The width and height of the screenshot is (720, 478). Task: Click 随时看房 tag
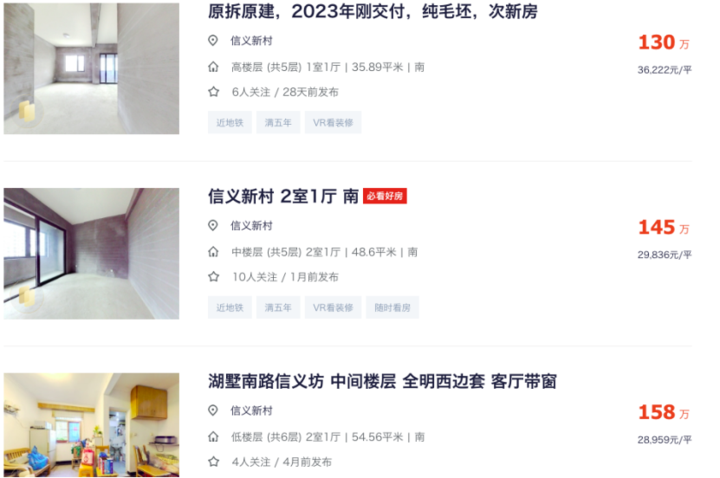(392, 308)
